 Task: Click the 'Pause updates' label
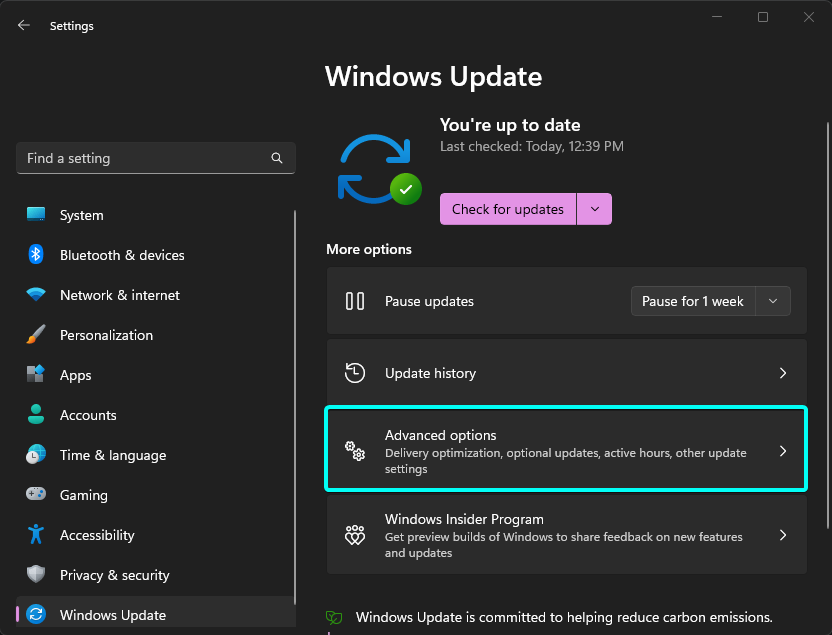click(x=429, y=301)
